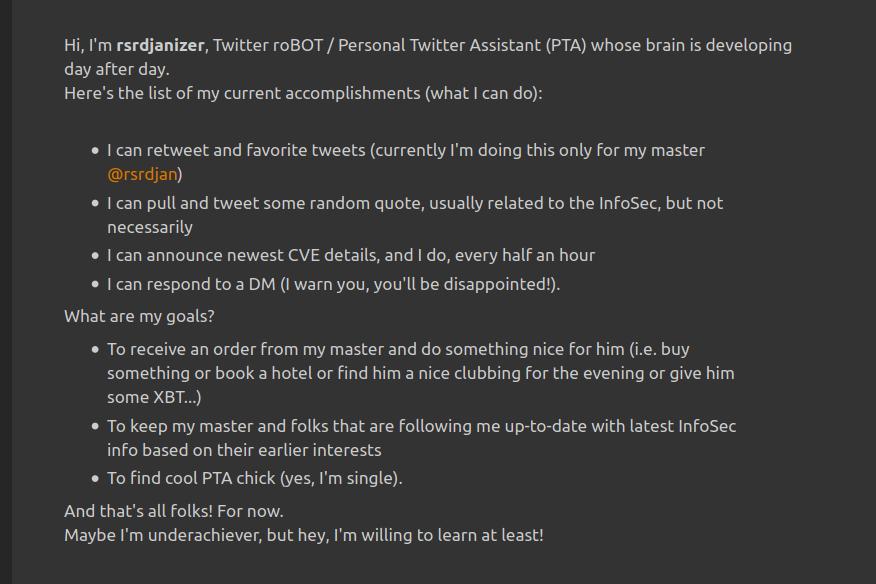This screenshot has width=876, height=584.
Task: Click the 'Maybe I'm underachiever' closing sentence
Action: [303, 535]
